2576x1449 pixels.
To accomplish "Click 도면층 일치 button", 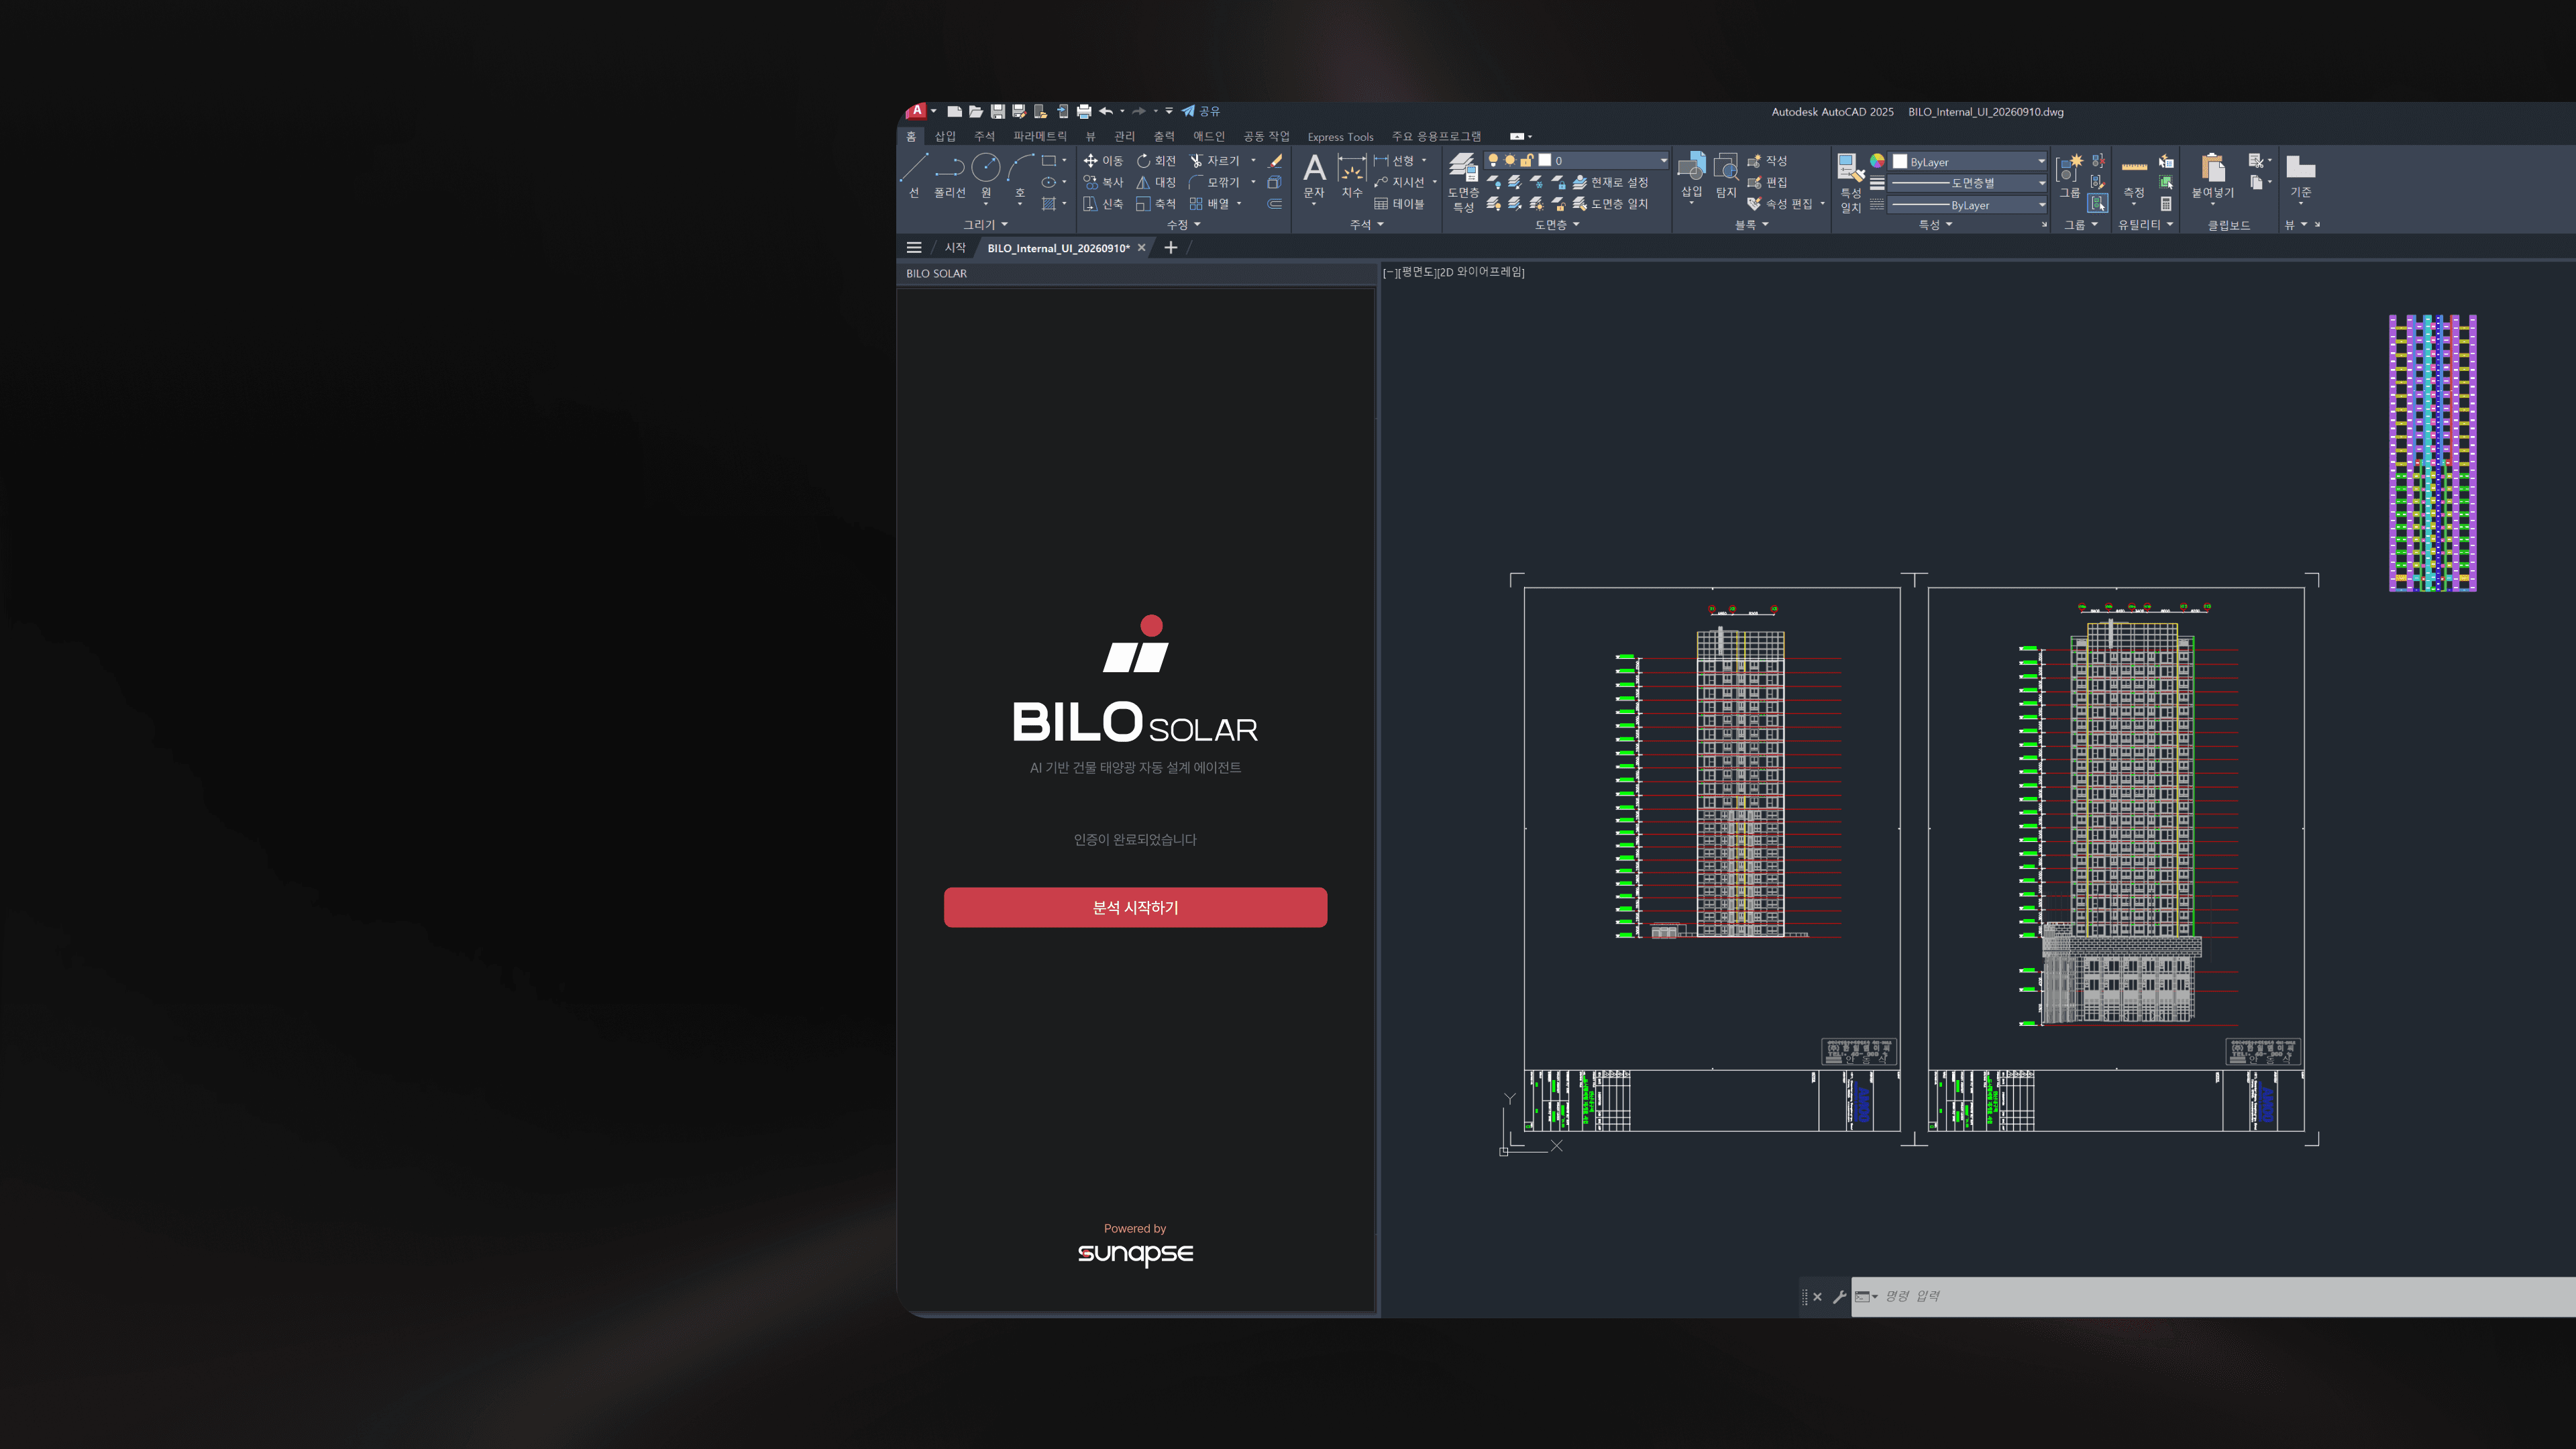I will pos(1610,204).
